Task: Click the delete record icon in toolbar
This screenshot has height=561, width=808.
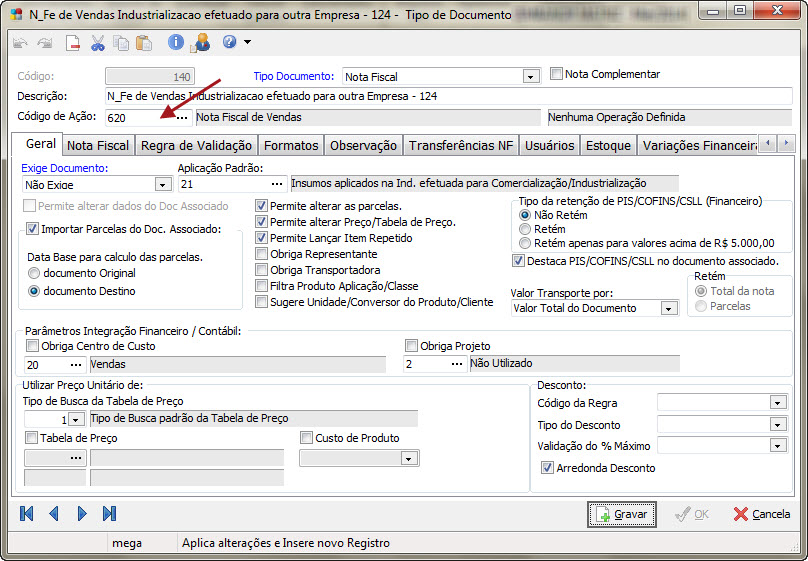Action: 73,42
